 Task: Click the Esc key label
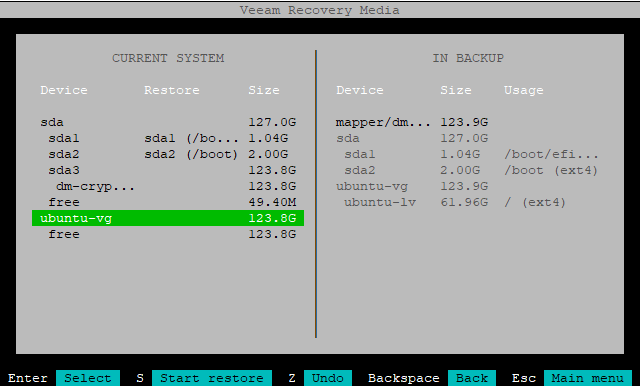[524, 378]
